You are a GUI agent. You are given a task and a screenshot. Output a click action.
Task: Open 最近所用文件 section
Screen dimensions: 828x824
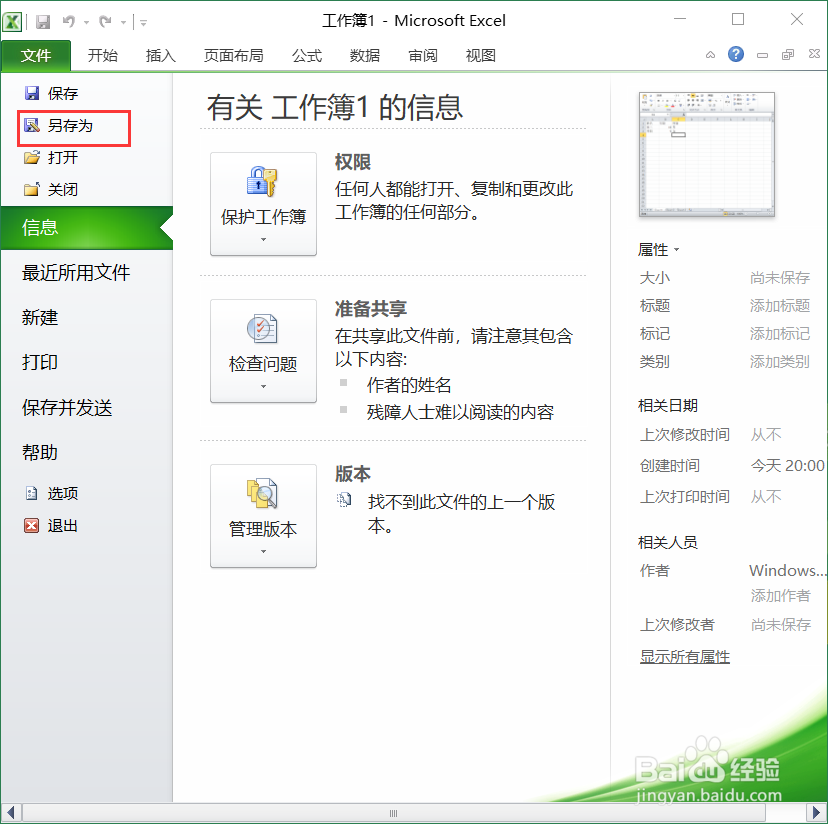(76, 273)
